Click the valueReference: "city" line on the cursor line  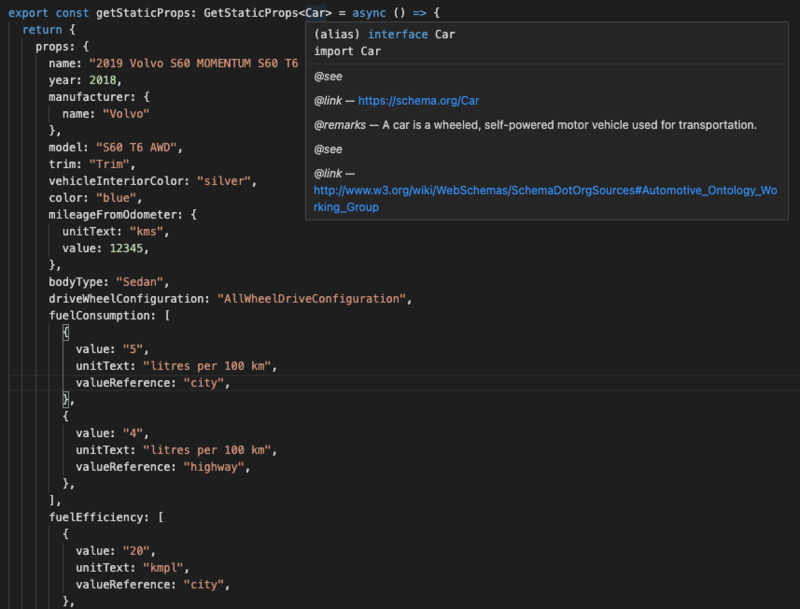pos(153,383)
